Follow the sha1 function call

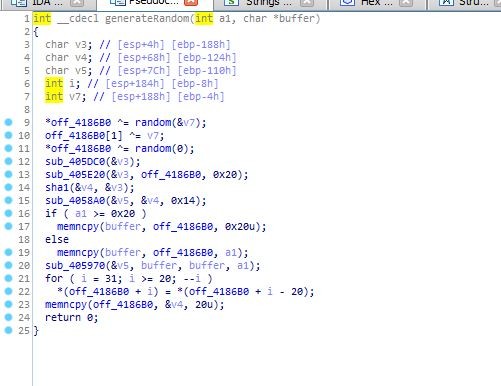point(57,187)
